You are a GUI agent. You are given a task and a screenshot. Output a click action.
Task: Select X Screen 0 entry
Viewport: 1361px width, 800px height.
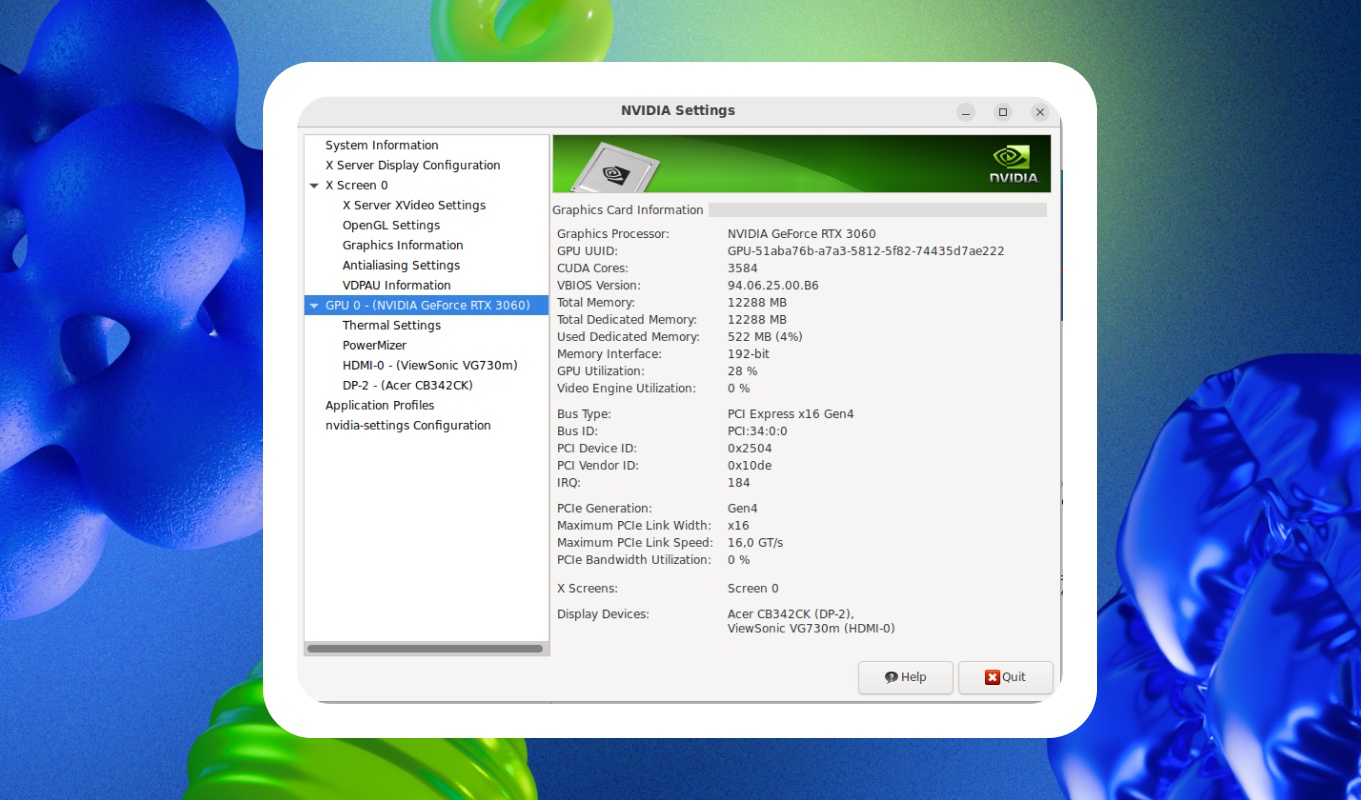pyautogui.click(x=356, y=185)
